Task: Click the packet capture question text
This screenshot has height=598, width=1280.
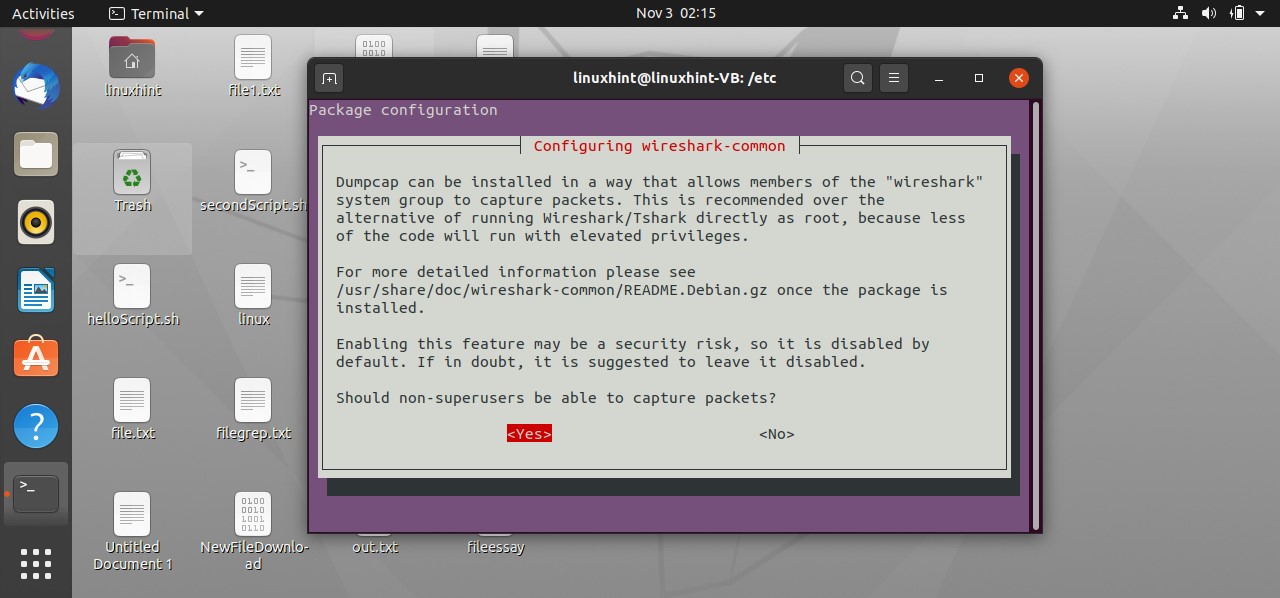Action: (556, 398)
